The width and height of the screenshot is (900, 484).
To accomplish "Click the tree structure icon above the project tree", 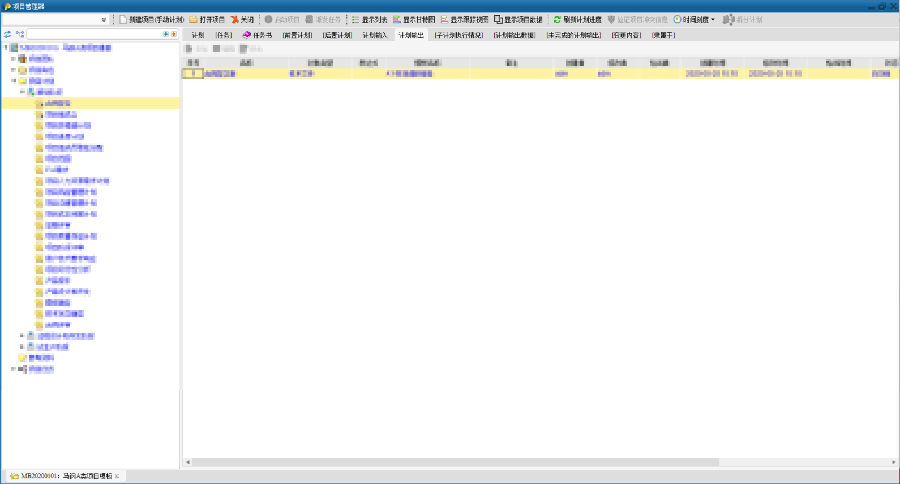I will pos(19,34).
